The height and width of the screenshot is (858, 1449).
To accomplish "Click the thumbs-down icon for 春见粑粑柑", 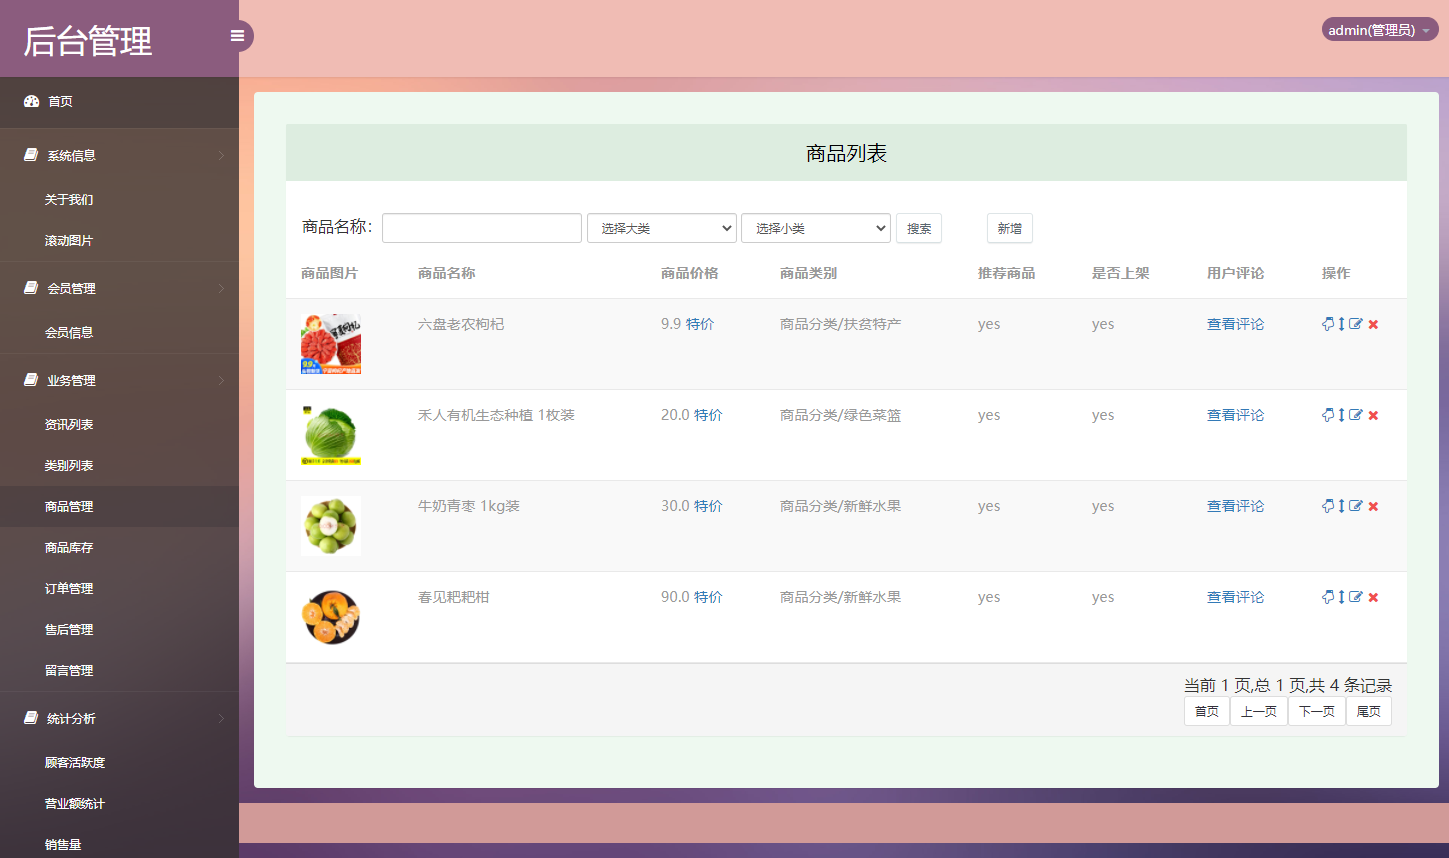I will click(x=1328, y=596).
